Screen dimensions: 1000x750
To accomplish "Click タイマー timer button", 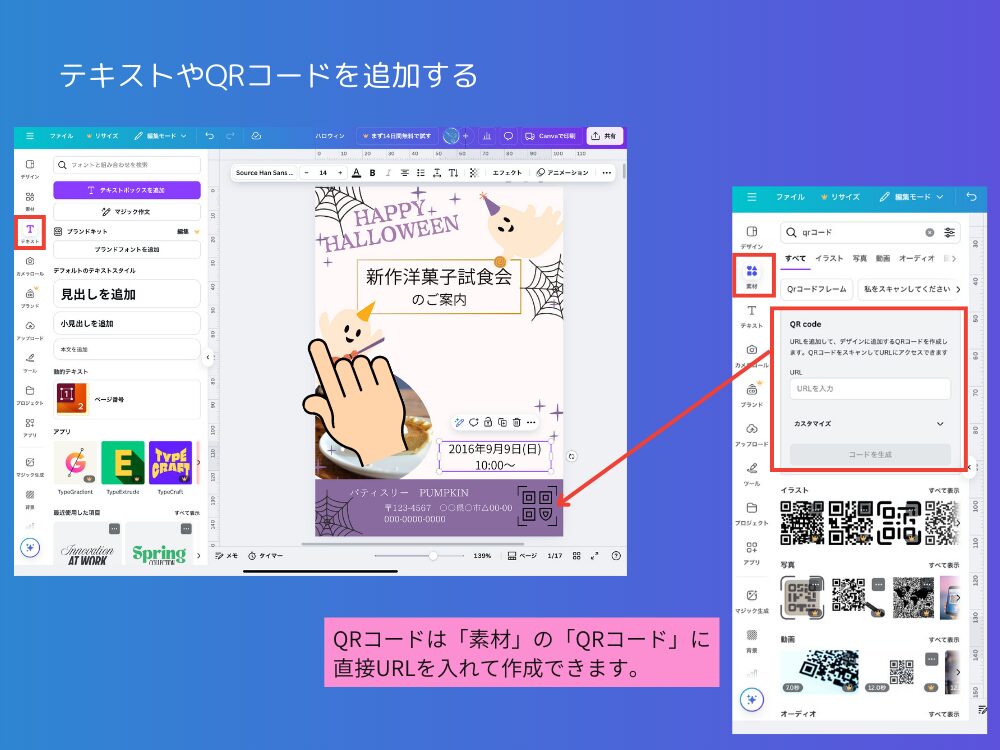I will [x=265, y=555].
